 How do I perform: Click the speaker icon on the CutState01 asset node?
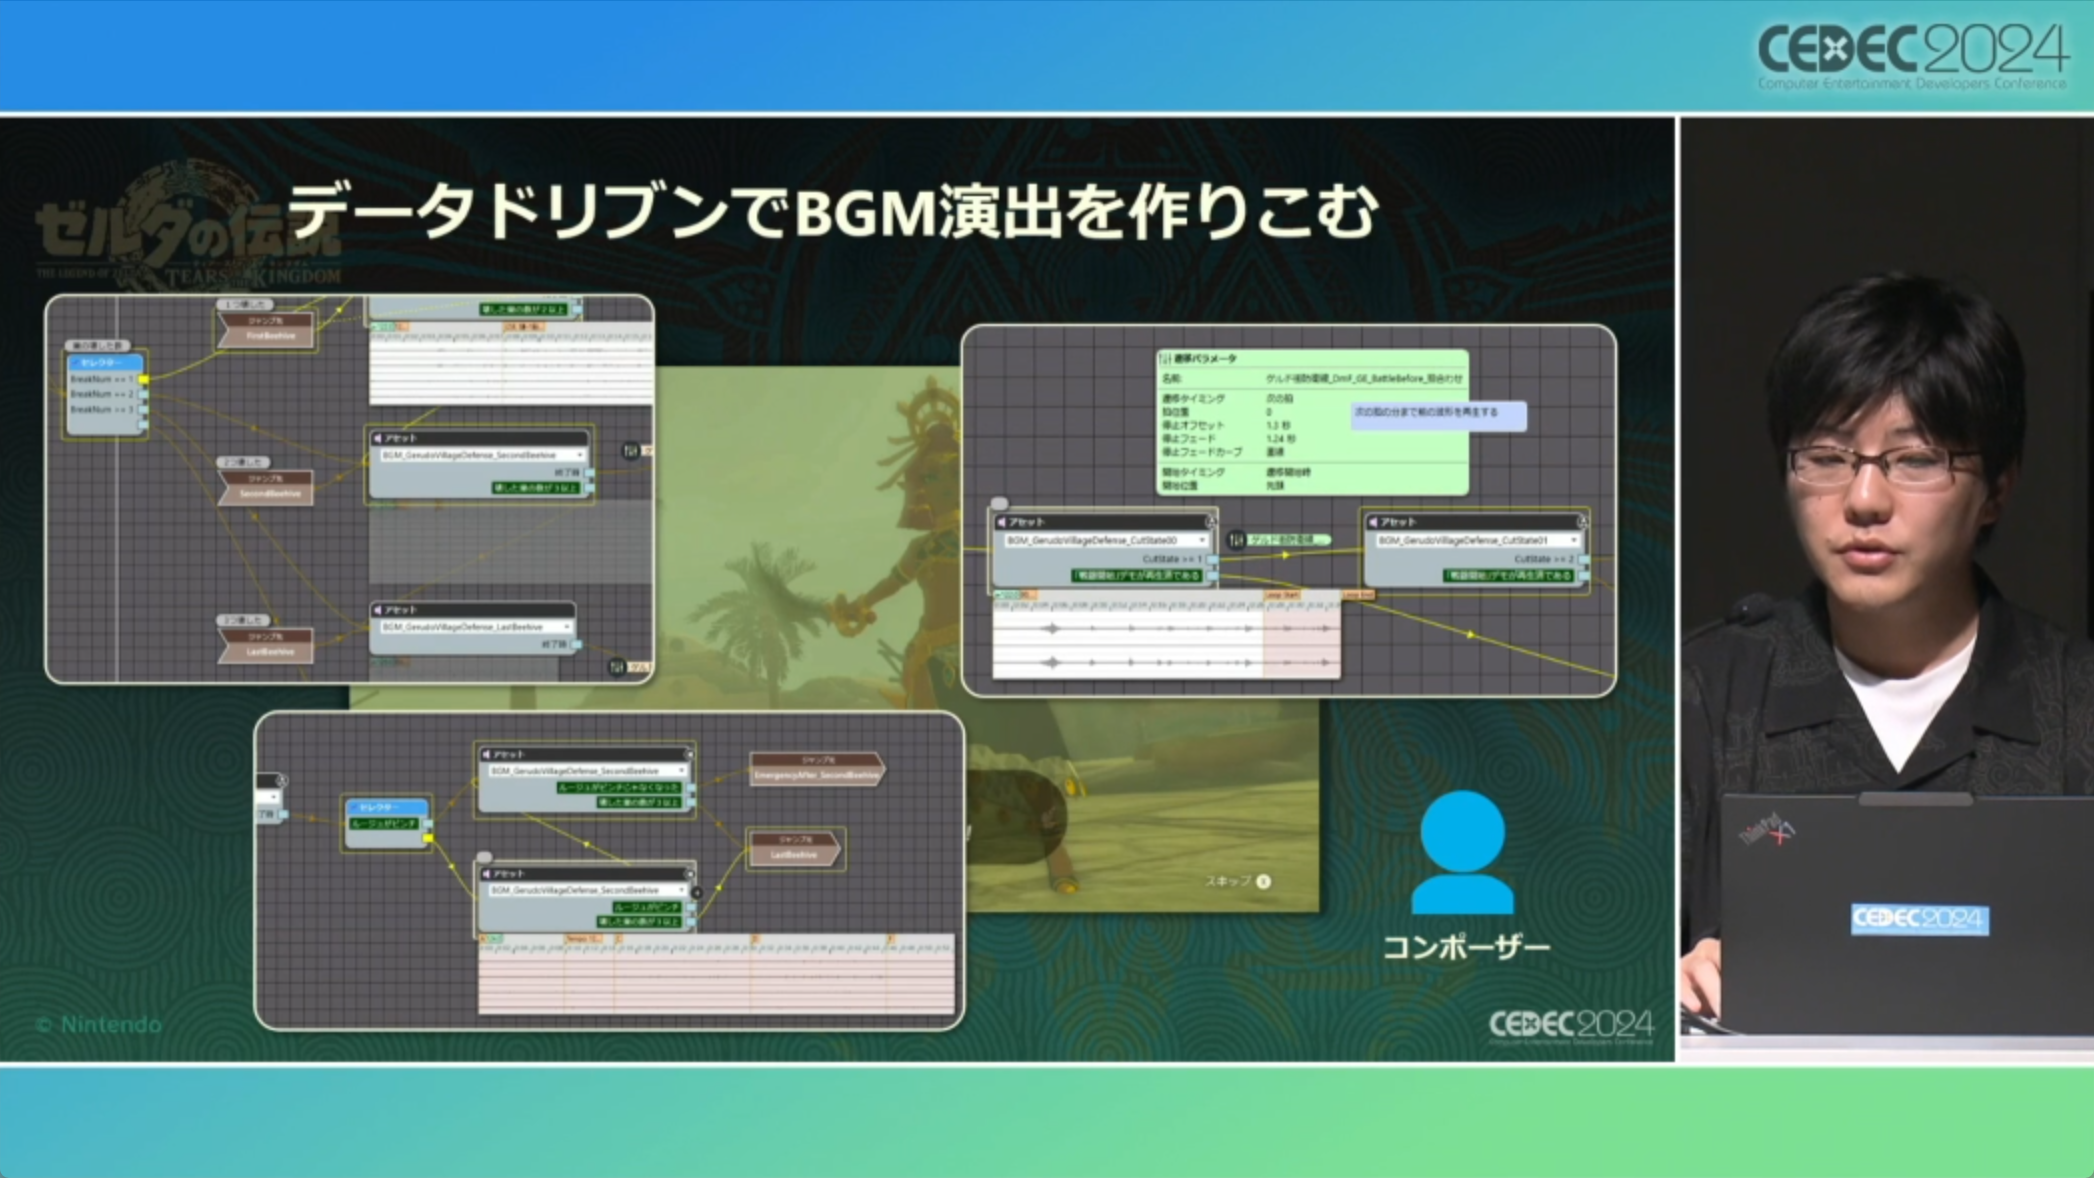point(1373,522)
